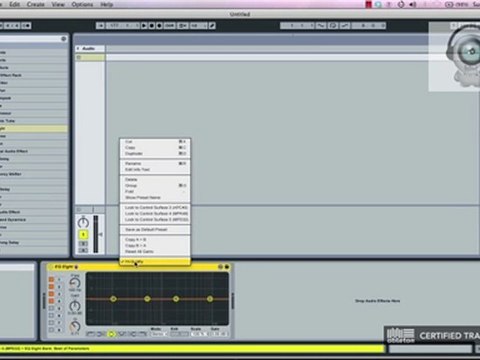Open the EQ Eight Mode dropdown
The image size is (480, 360).
[x=159, y=334]
